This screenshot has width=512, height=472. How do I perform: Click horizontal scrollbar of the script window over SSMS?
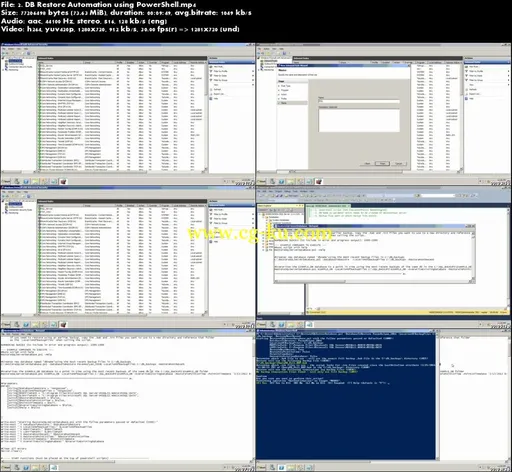(x=373, y=281)
